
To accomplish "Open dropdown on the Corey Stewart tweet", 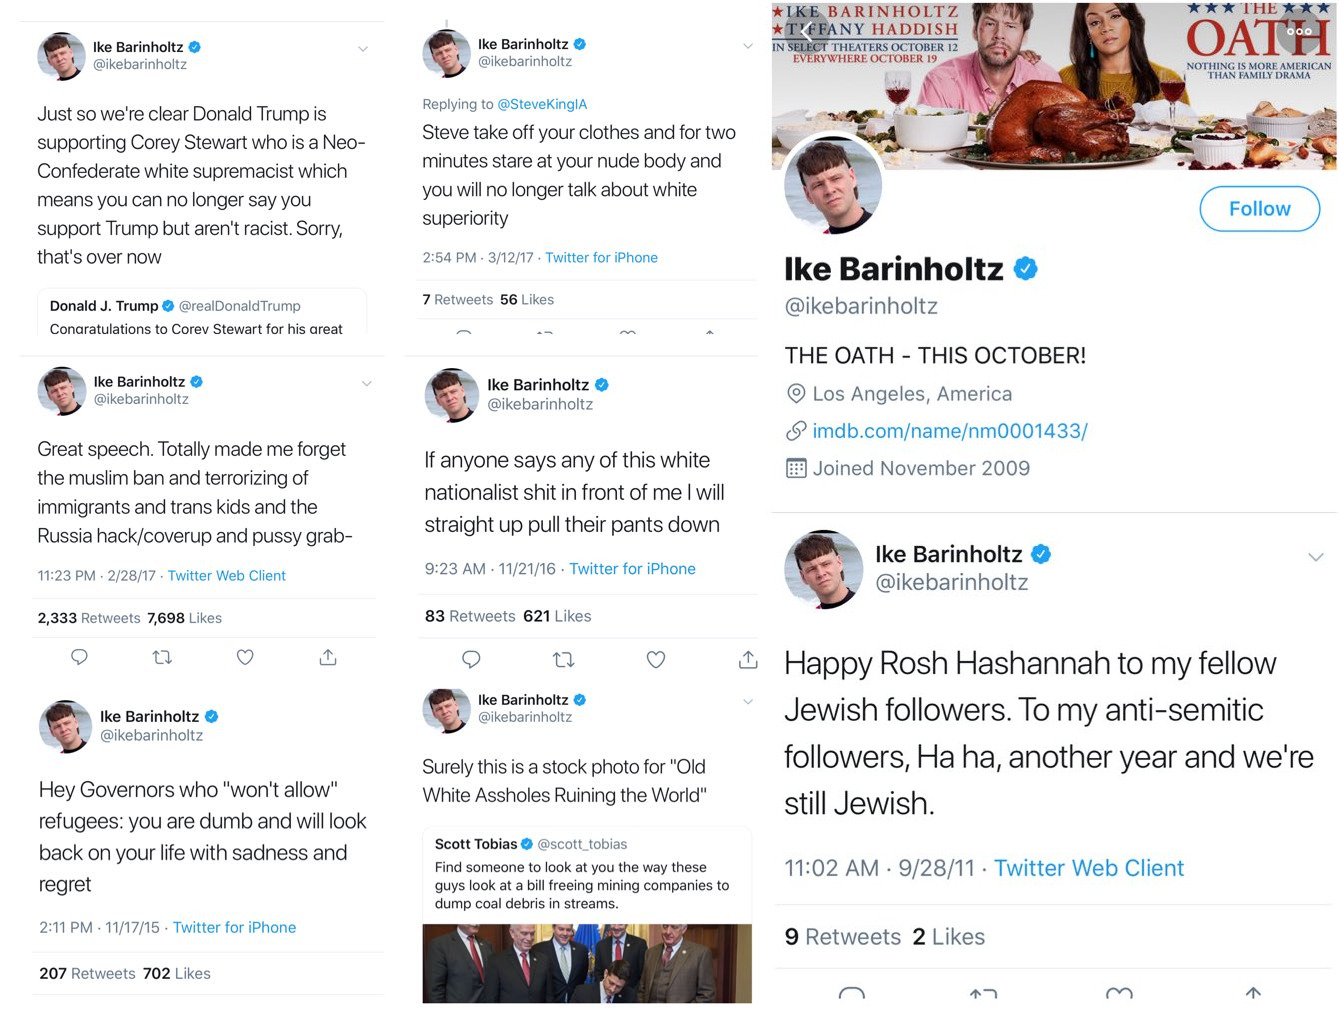I will click(363, 49).
